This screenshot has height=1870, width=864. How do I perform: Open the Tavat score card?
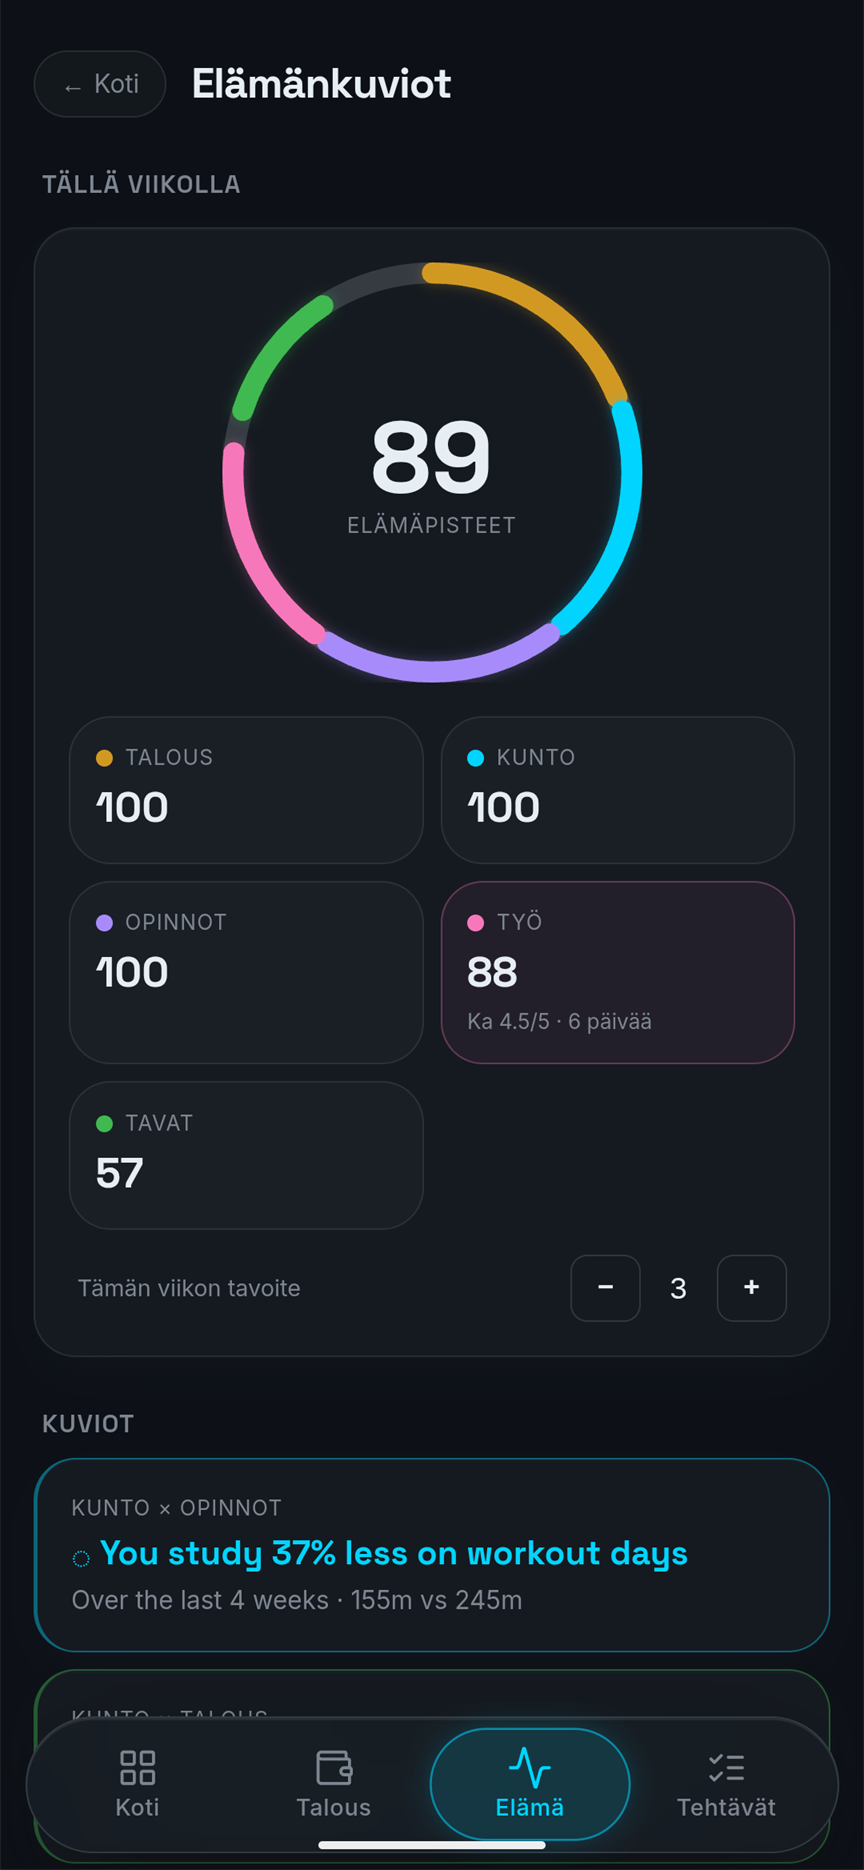246,1155
